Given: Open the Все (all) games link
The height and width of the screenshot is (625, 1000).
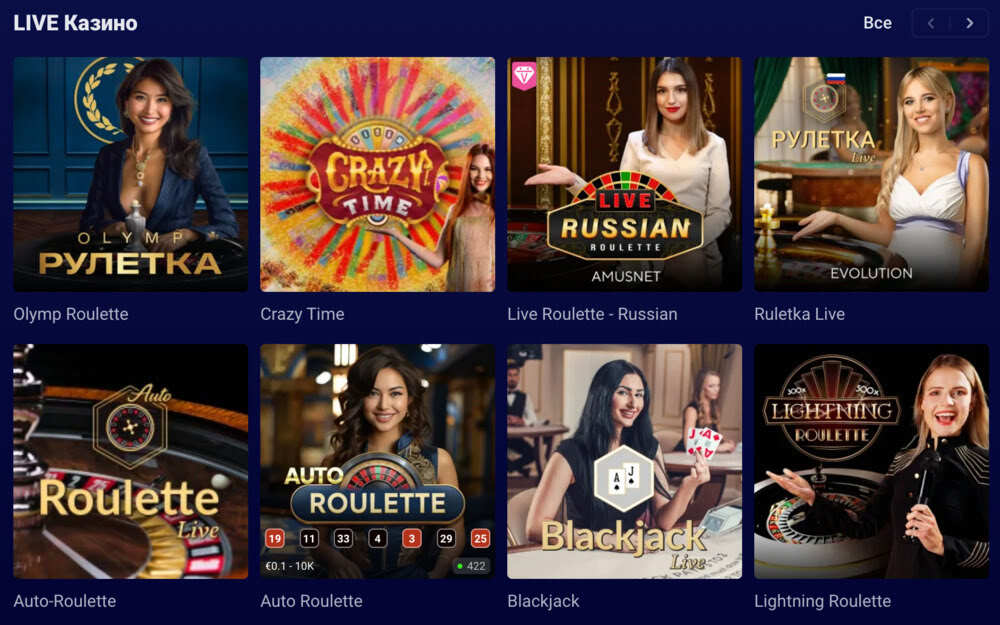Looking at the screenshot, I should (x=878, y=23).
